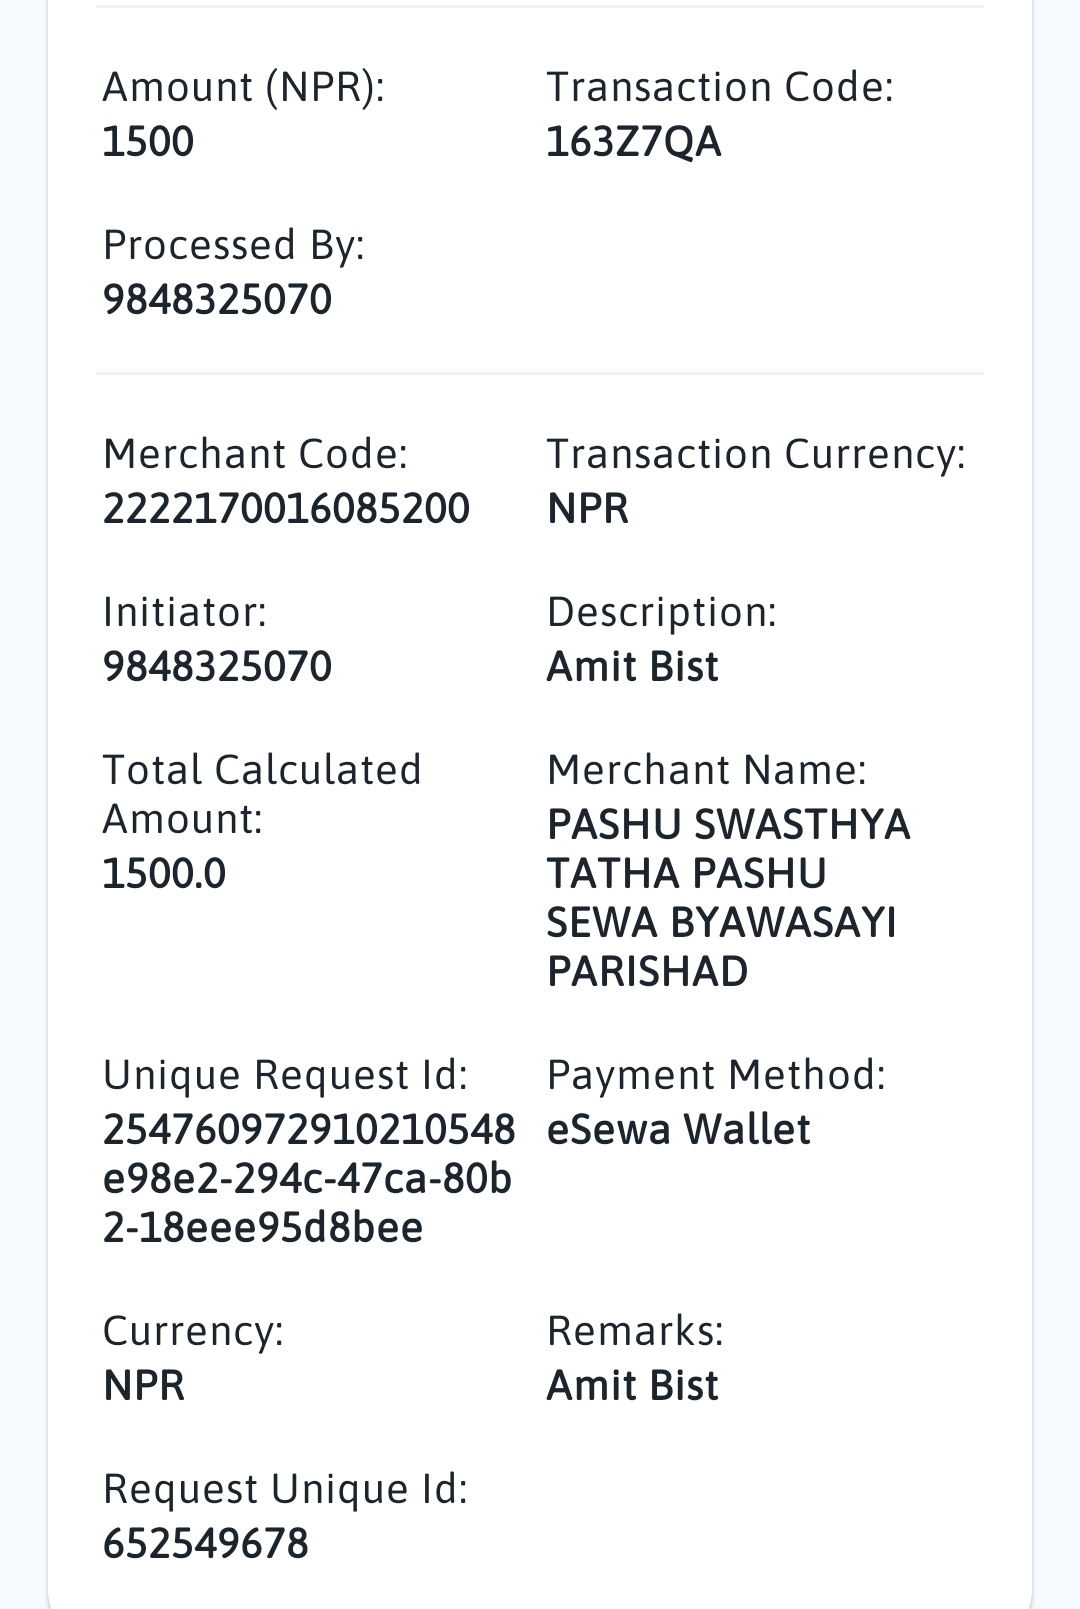The width and height of the screenshot is (1080, 1609).
Task: Select the amount value 1500
Action: (x=148, y=142)
